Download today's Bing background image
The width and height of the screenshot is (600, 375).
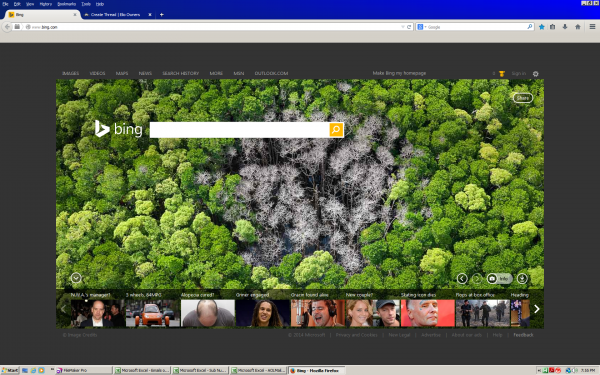(522, 279)
